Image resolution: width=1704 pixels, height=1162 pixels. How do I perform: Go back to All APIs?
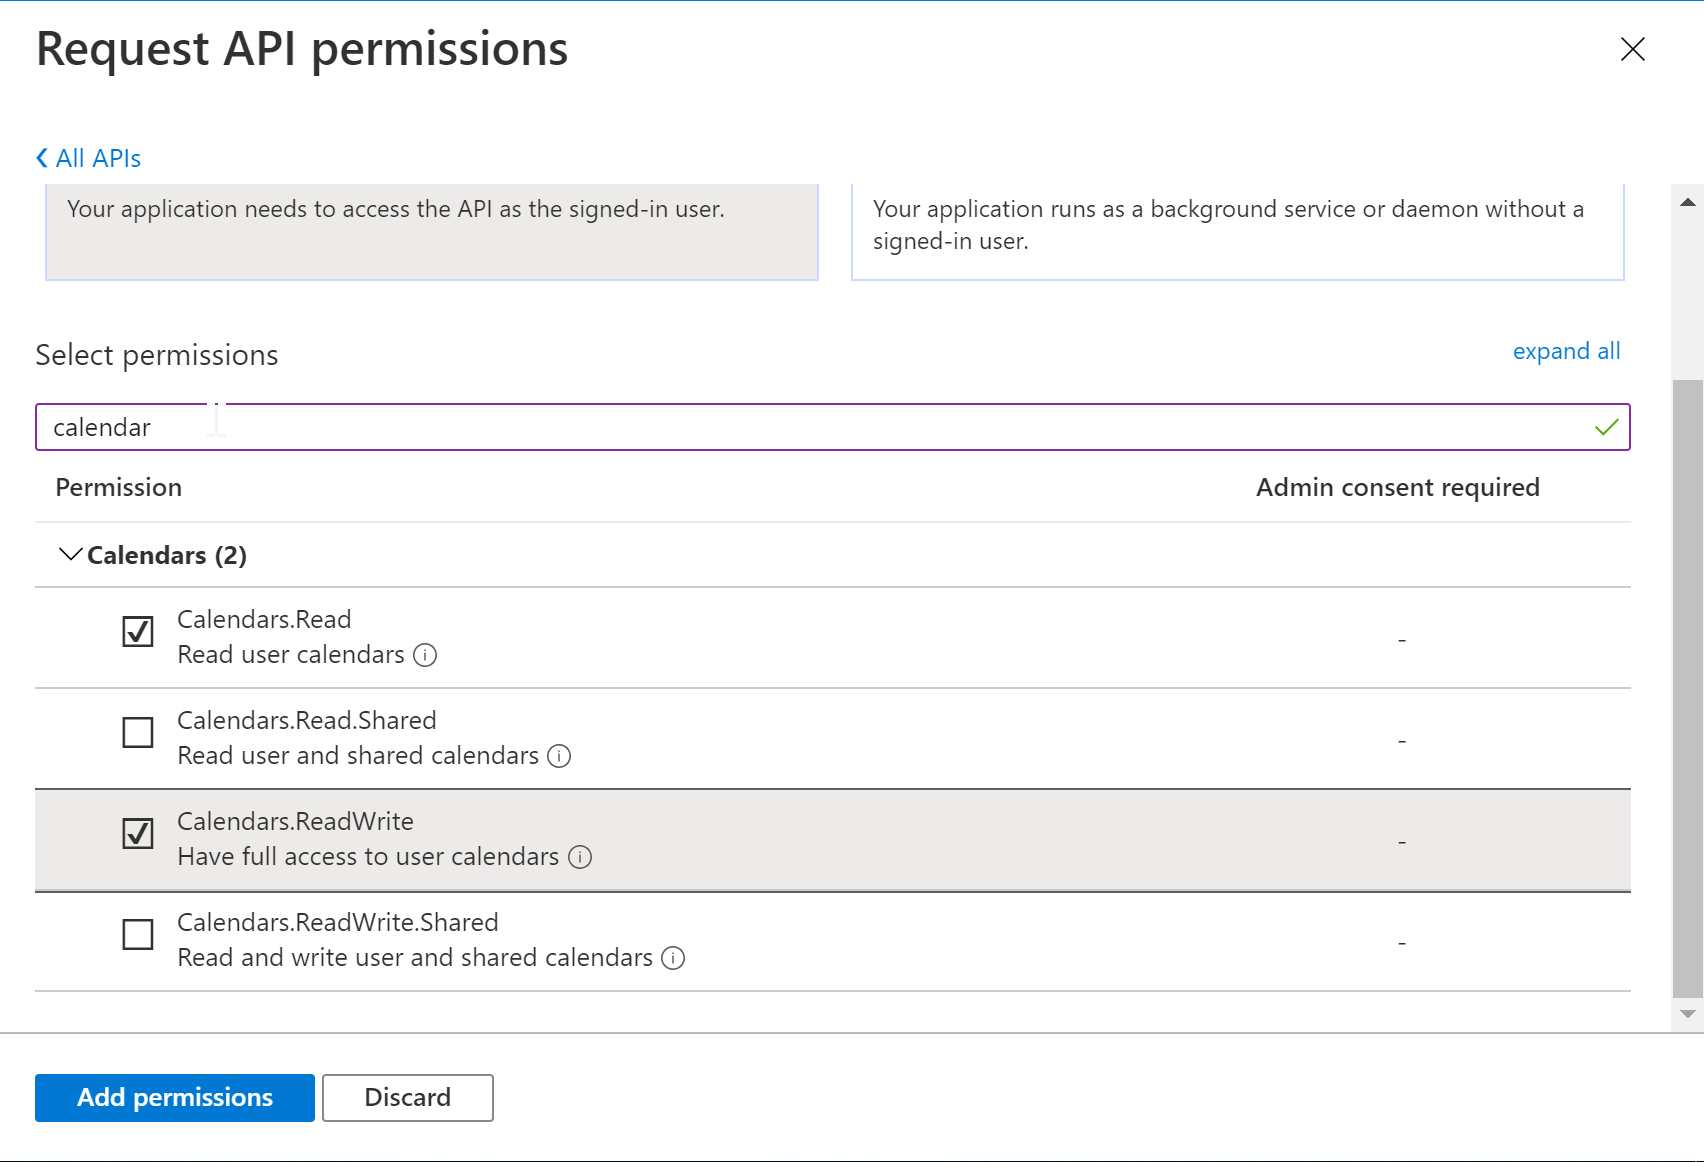88,158
